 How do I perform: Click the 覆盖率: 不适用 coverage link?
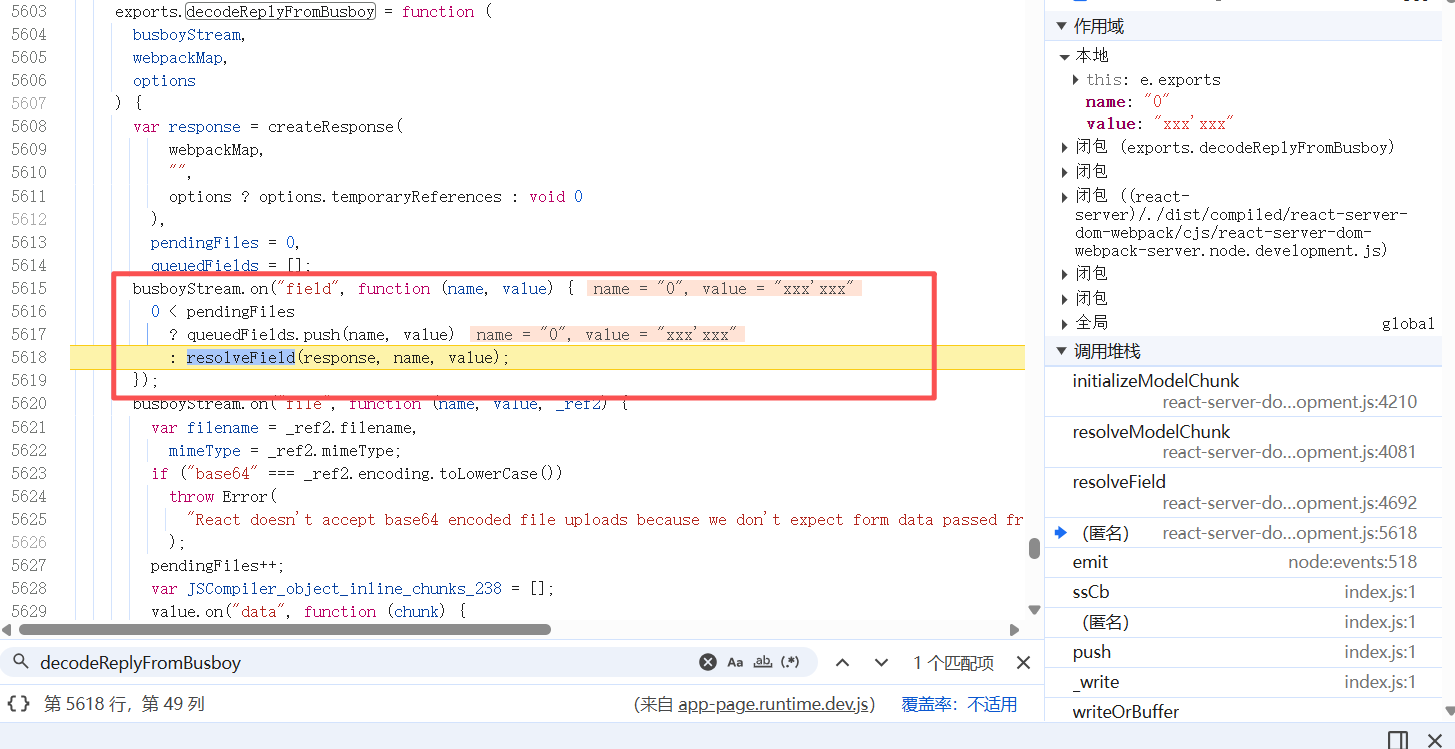958,704
